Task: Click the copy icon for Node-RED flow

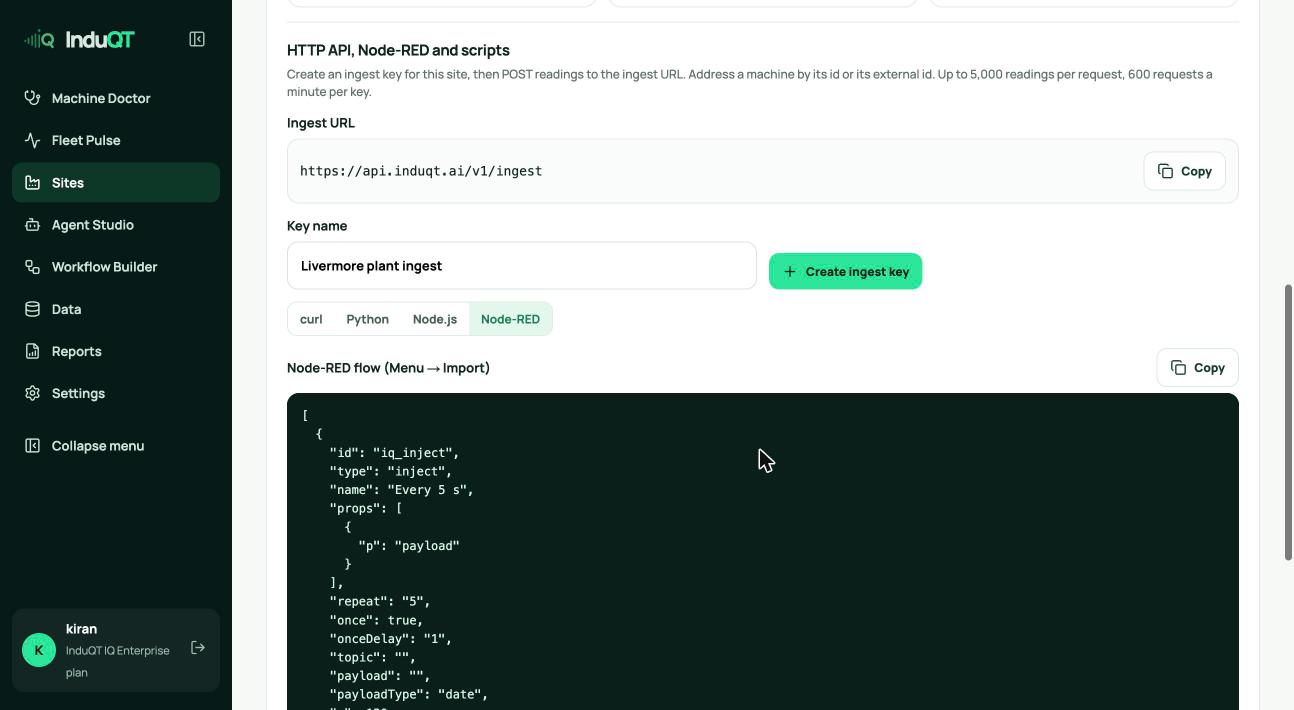Action: (x=1178, y=368)
